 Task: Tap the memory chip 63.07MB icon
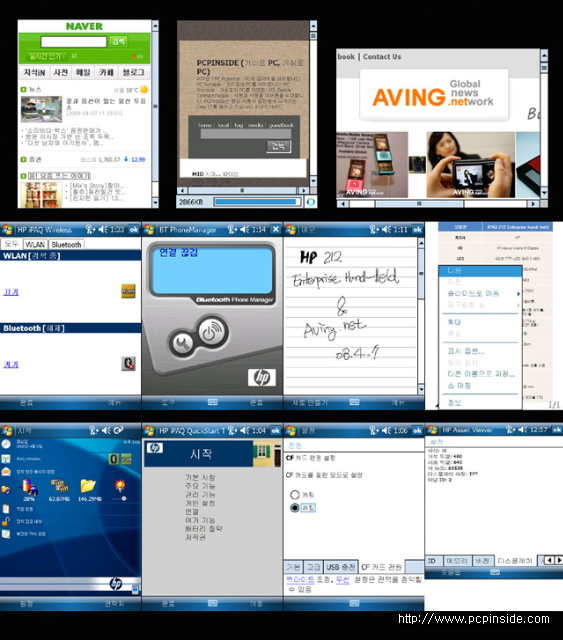59,487
